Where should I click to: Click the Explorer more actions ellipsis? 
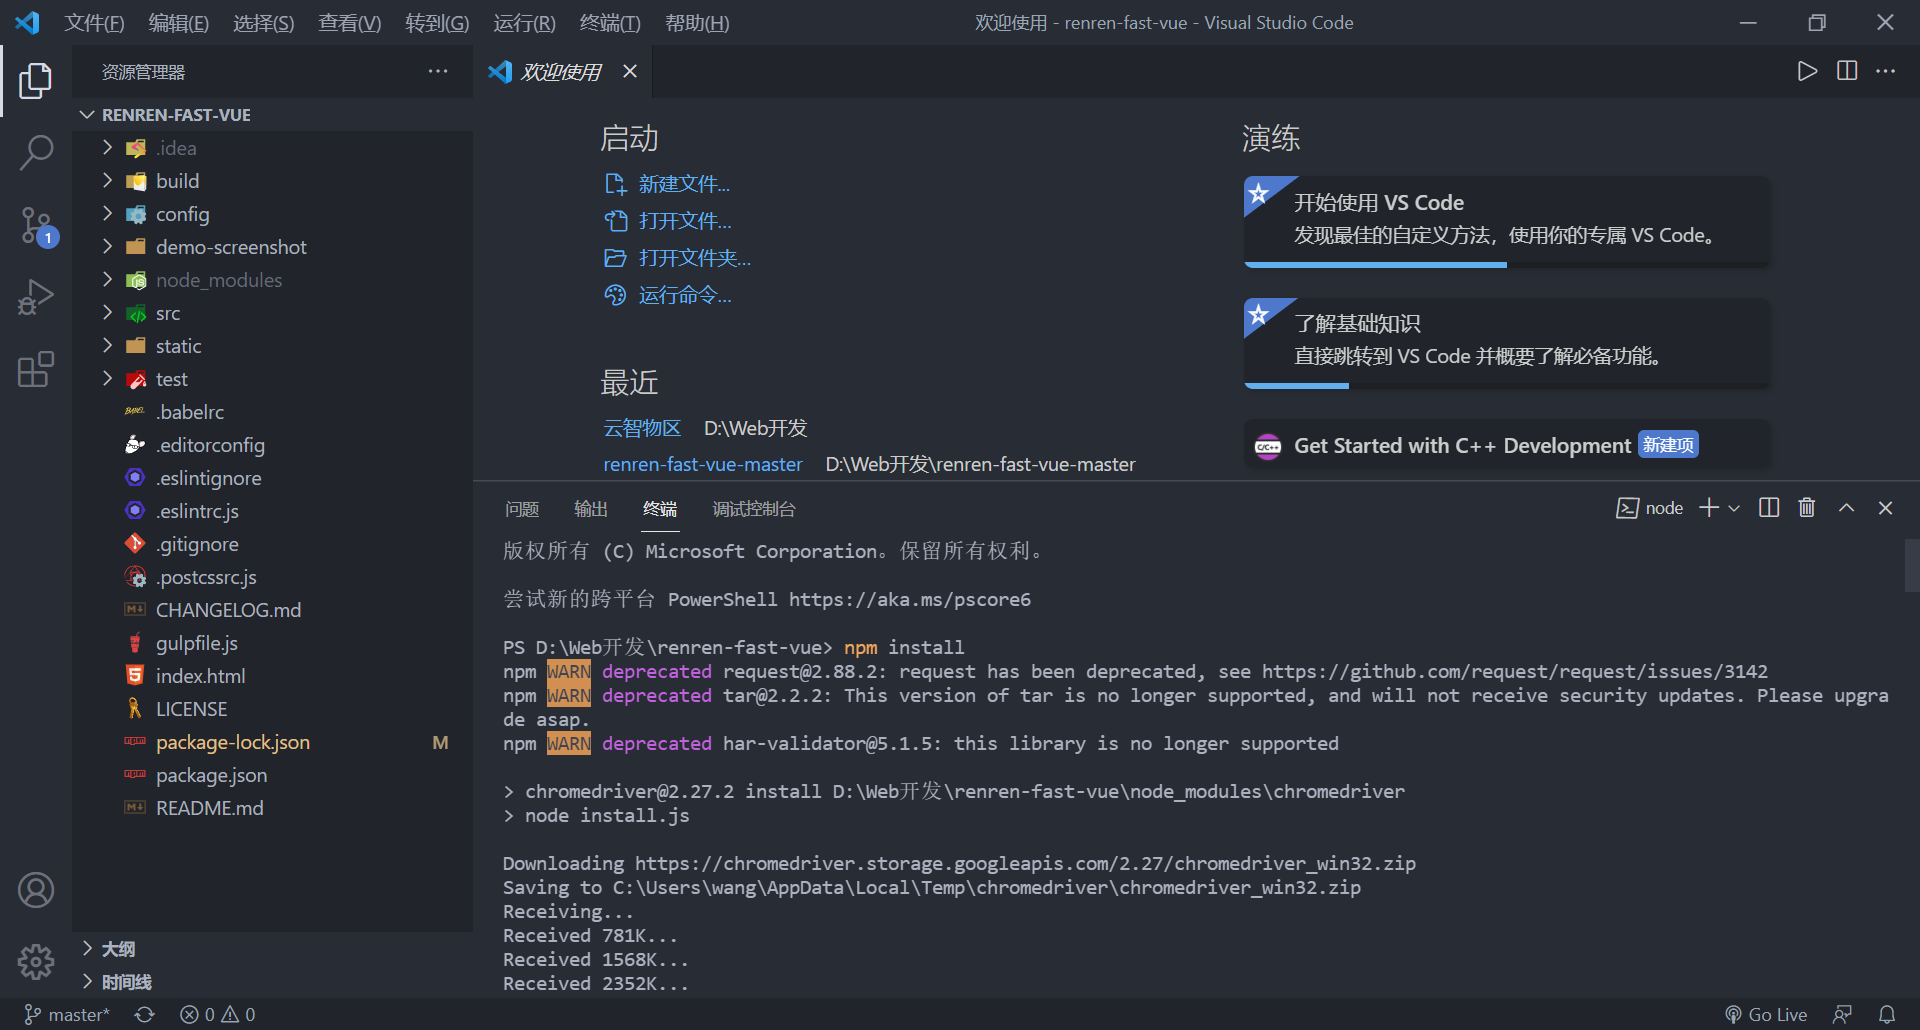point(438,71)
